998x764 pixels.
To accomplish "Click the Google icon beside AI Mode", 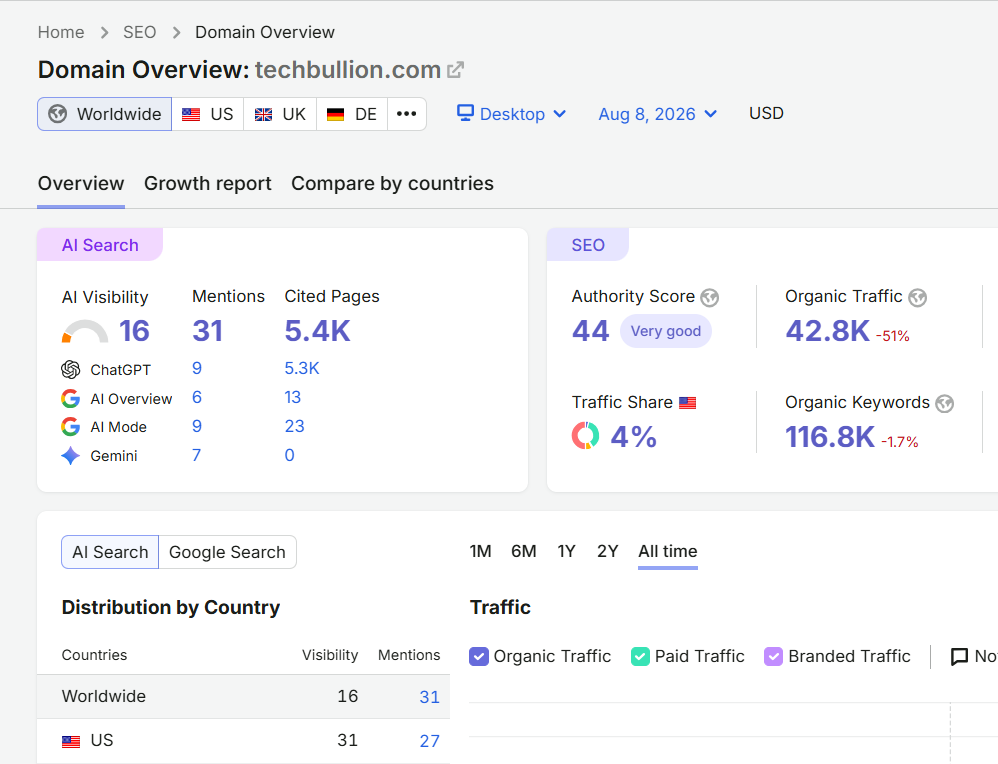I will coord(71,427).
